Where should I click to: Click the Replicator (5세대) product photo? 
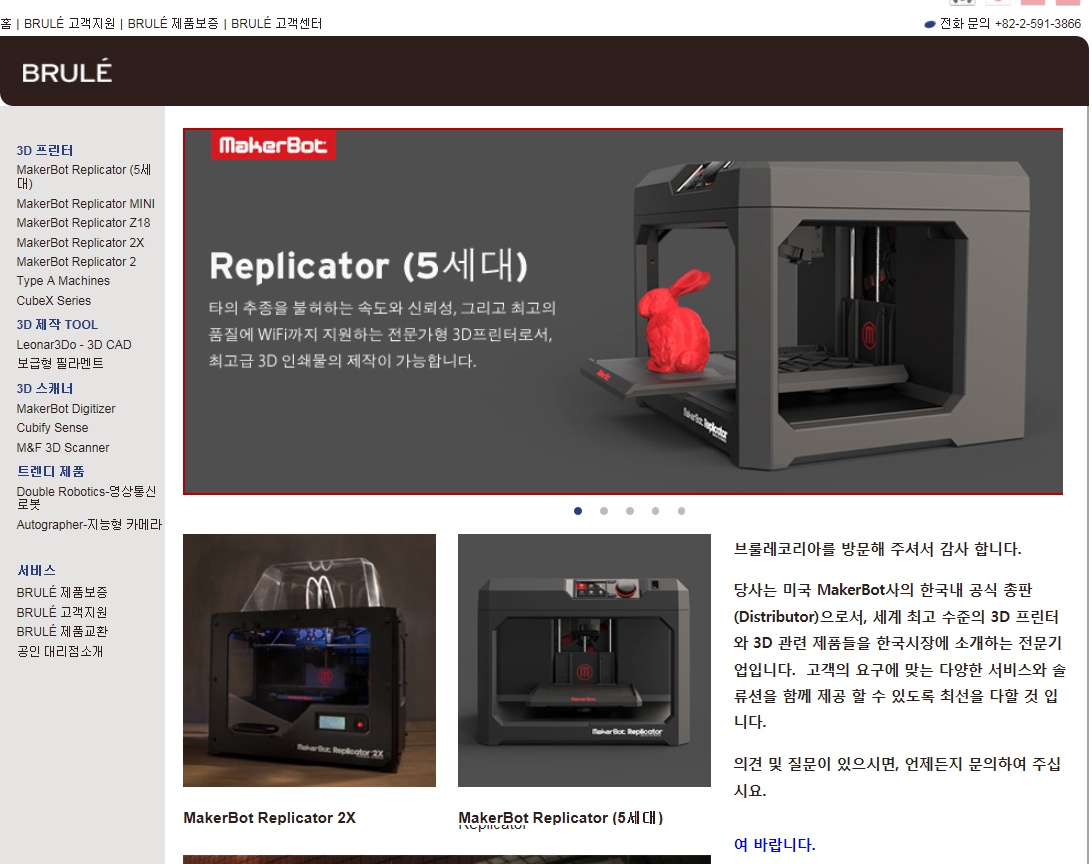click(584, 660)
